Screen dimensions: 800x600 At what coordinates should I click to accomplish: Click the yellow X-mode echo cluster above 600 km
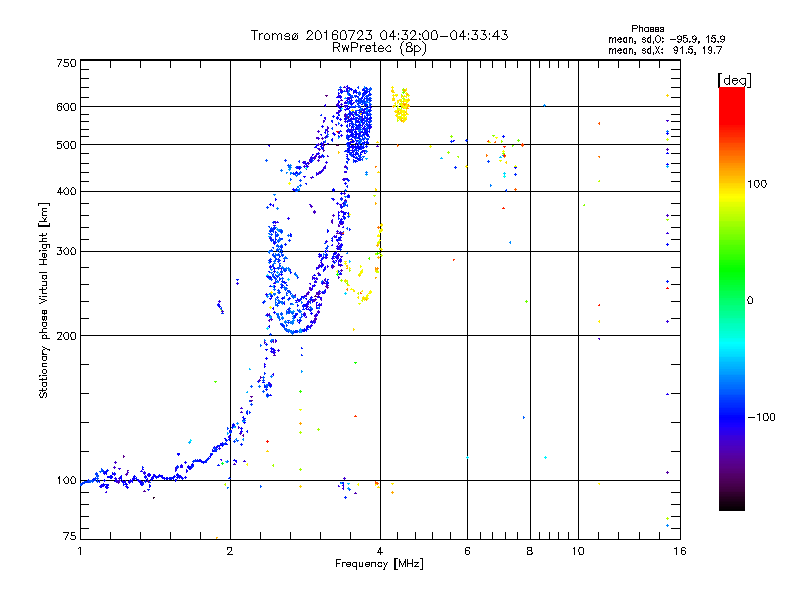pos(401,105)
